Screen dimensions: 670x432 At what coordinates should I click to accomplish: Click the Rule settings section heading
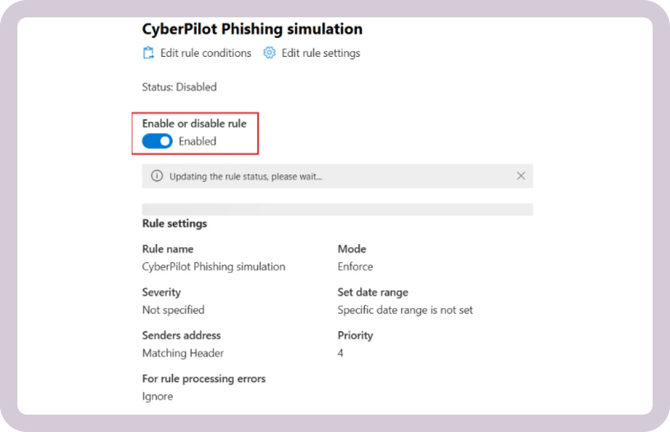coord(175,223)
